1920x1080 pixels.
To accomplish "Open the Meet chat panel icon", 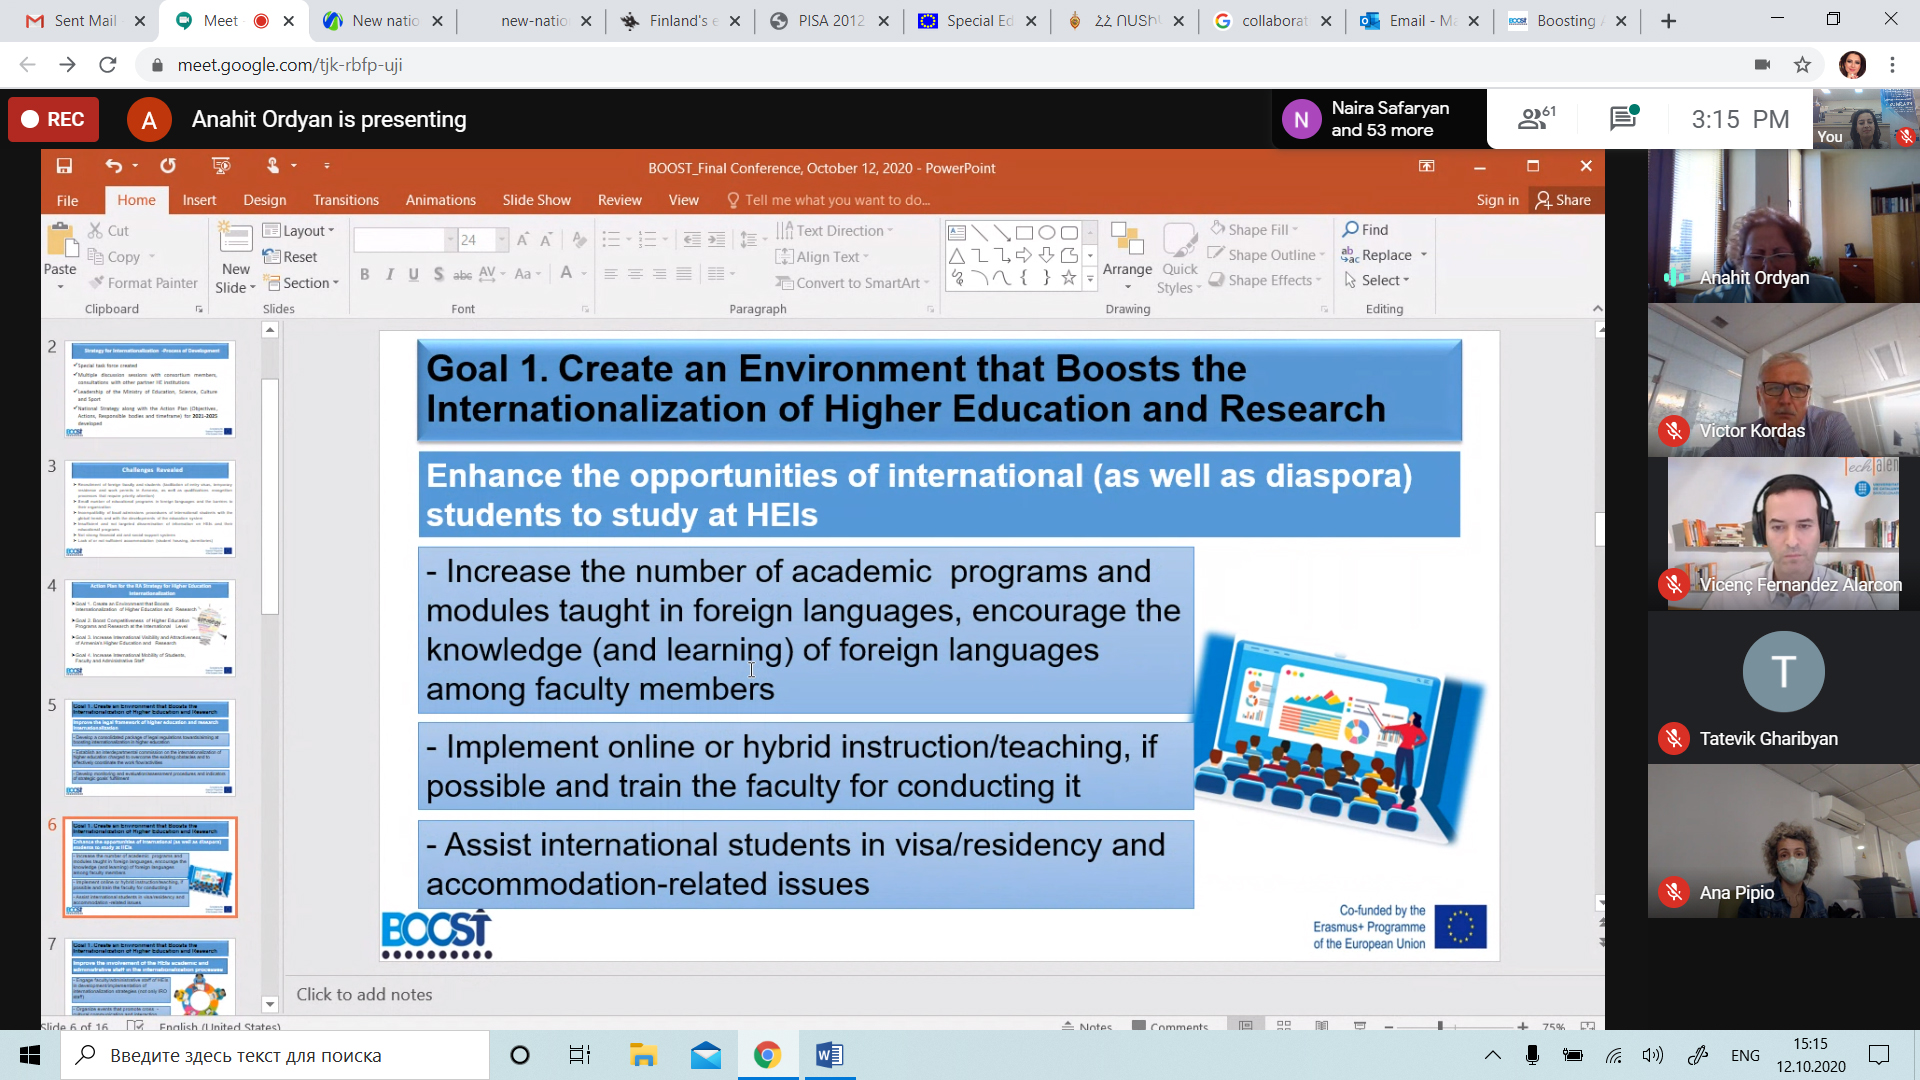I will 1622,119.
